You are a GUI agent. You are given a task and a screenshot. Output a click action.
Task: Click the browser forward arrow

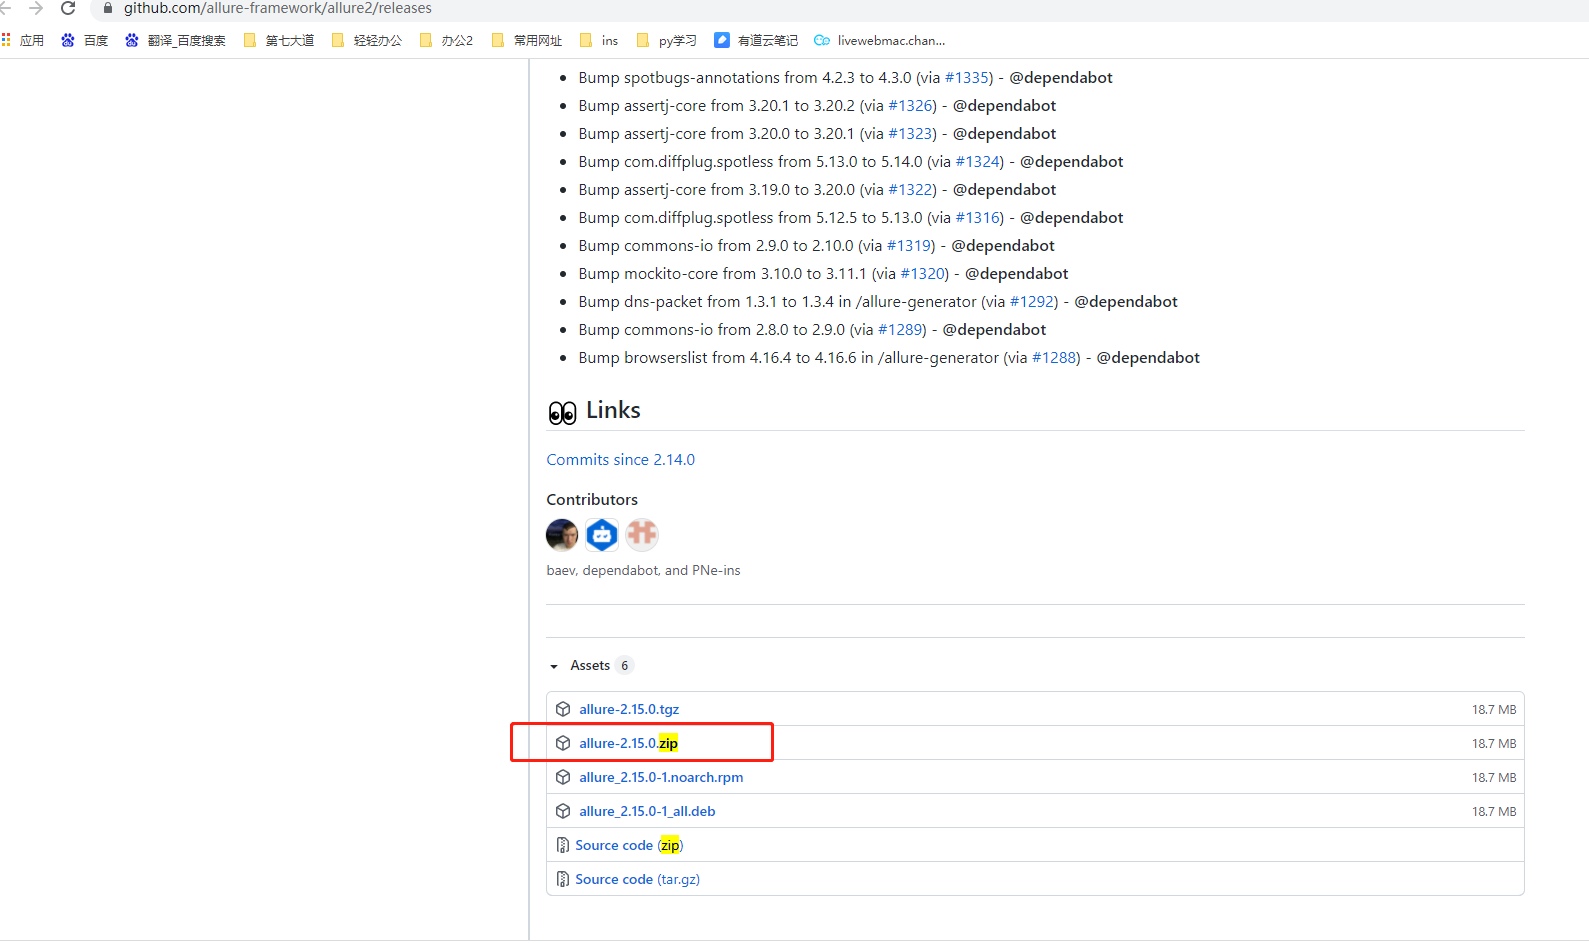coord(36,8)
